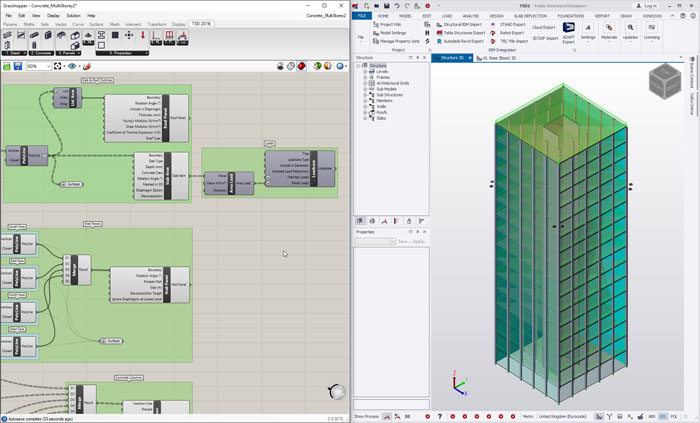Screen dimensions: 700x423
Task: Toggle the ABS option in status bar
Action: (651, 416)
